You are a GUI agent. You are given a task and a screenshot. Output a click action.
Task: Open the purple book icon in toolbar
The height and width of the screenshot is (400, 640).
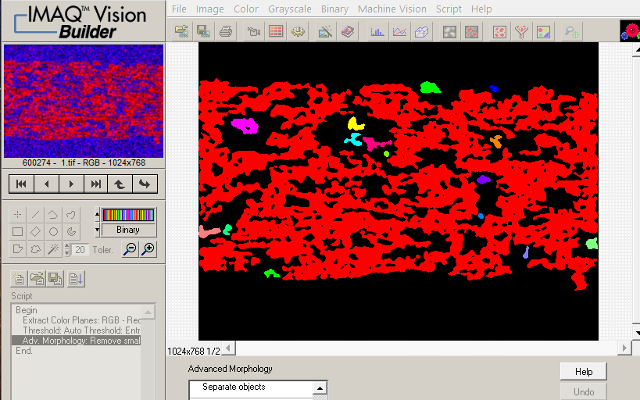coord(348,31)
